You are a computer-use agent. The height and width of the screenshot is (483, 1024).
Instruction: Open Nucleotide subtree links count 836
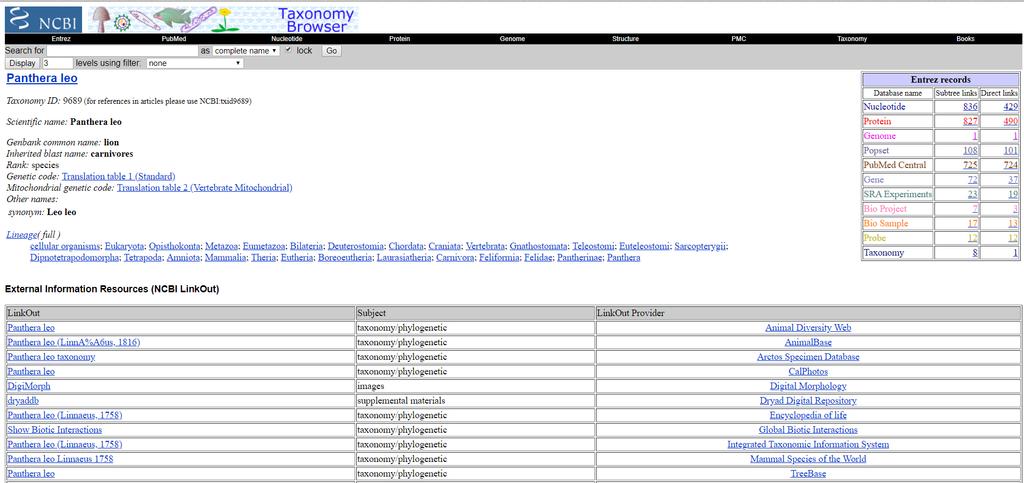tap(970, 106)
